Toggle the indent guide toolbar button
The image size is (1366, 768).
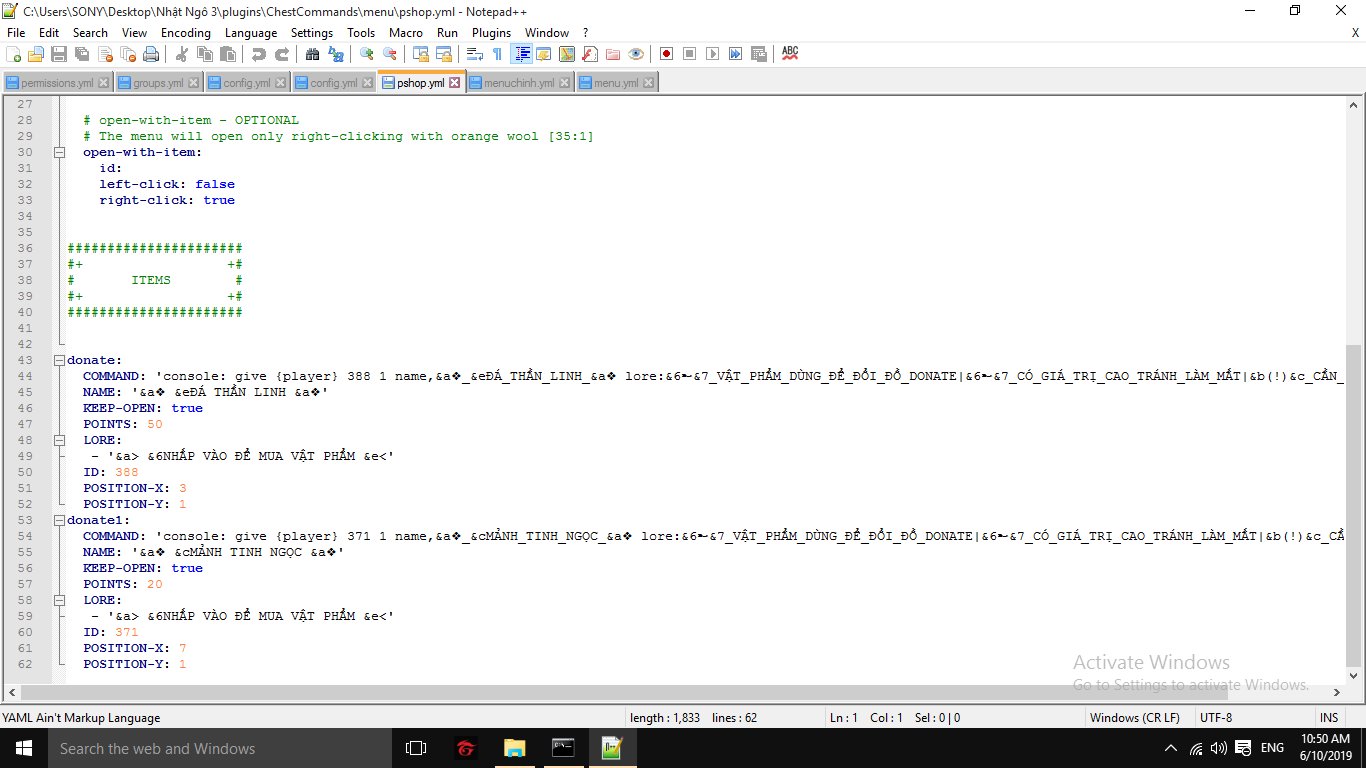tap(521, 54)
